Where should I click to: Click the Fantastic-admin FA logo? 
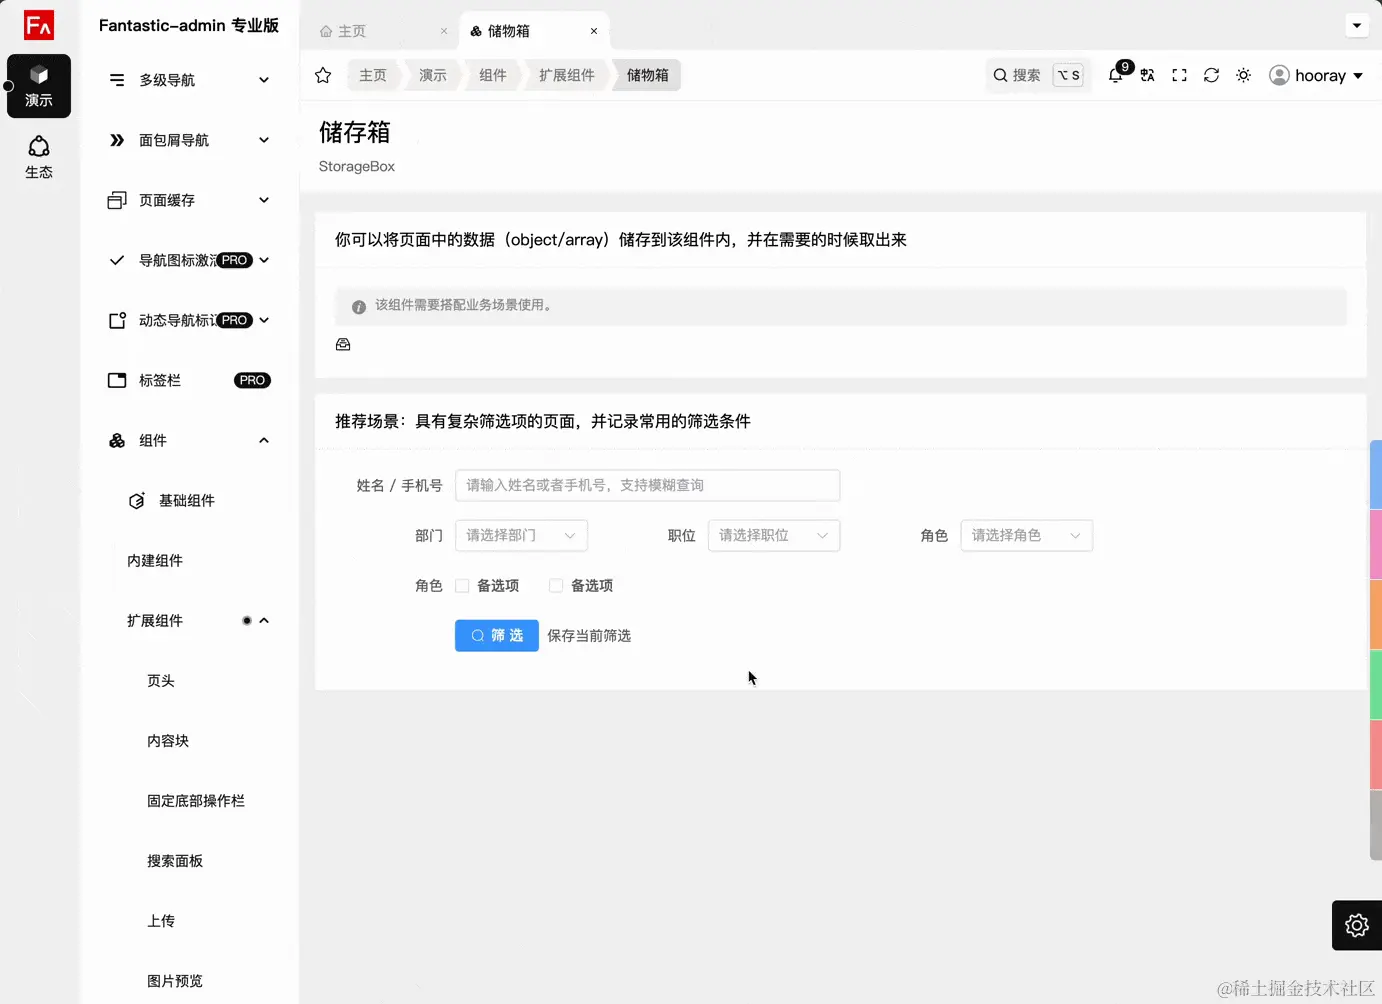point(39,25)
